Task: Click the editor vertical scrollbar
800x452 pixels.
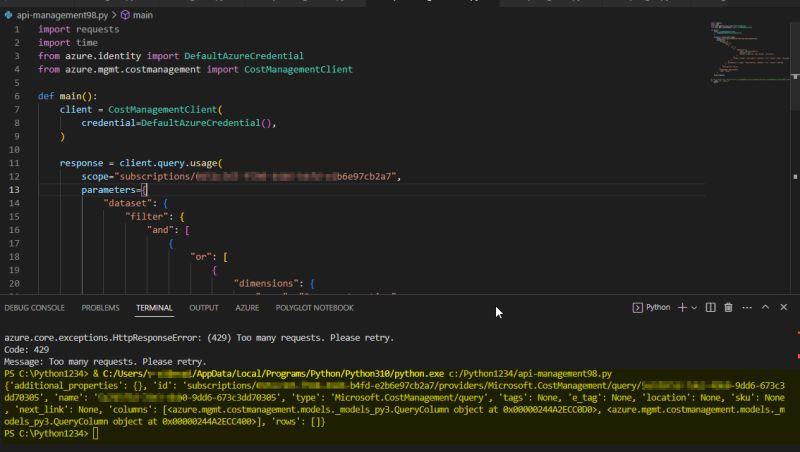Action: 795,65
